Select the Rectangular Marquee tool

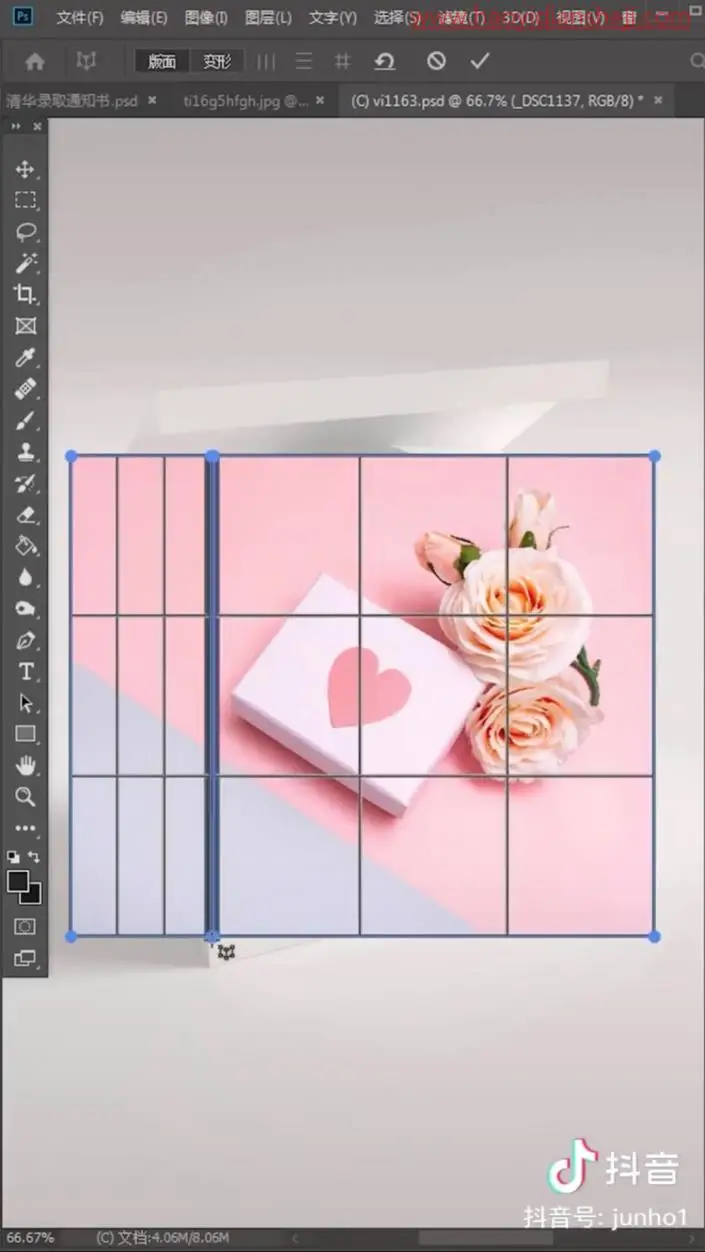tap(25, 200)
